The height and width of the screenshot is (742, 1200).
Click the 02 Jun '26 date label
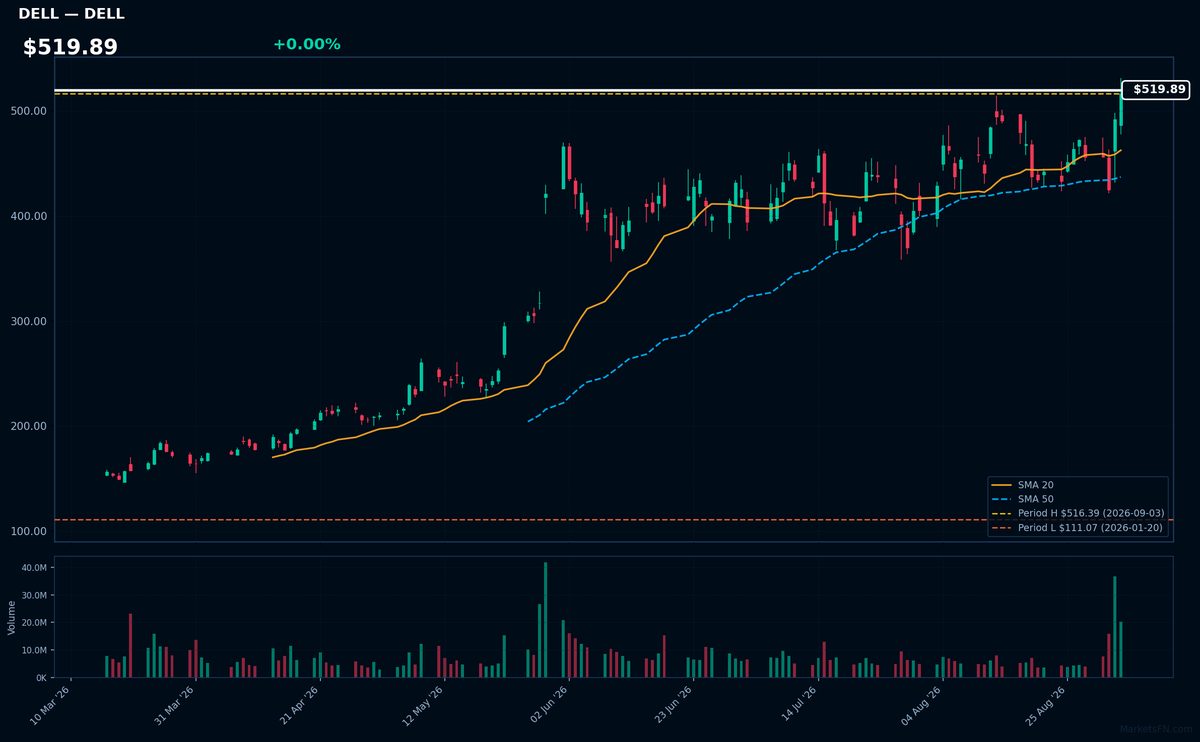549,705
